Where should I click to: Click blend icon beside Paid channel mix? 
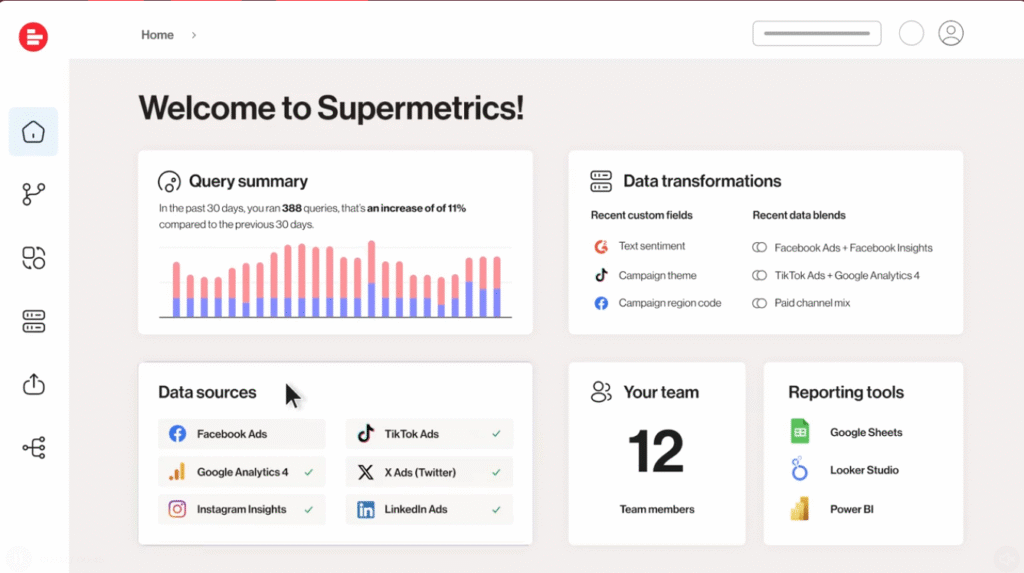(759, 303)
